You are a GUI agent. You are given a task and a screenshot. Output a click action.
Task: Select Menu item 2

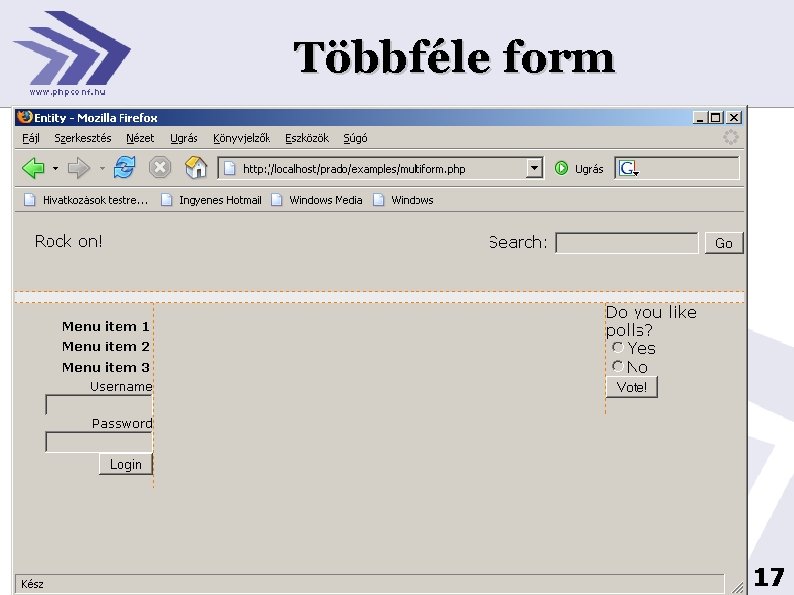(x=105, y=347)
